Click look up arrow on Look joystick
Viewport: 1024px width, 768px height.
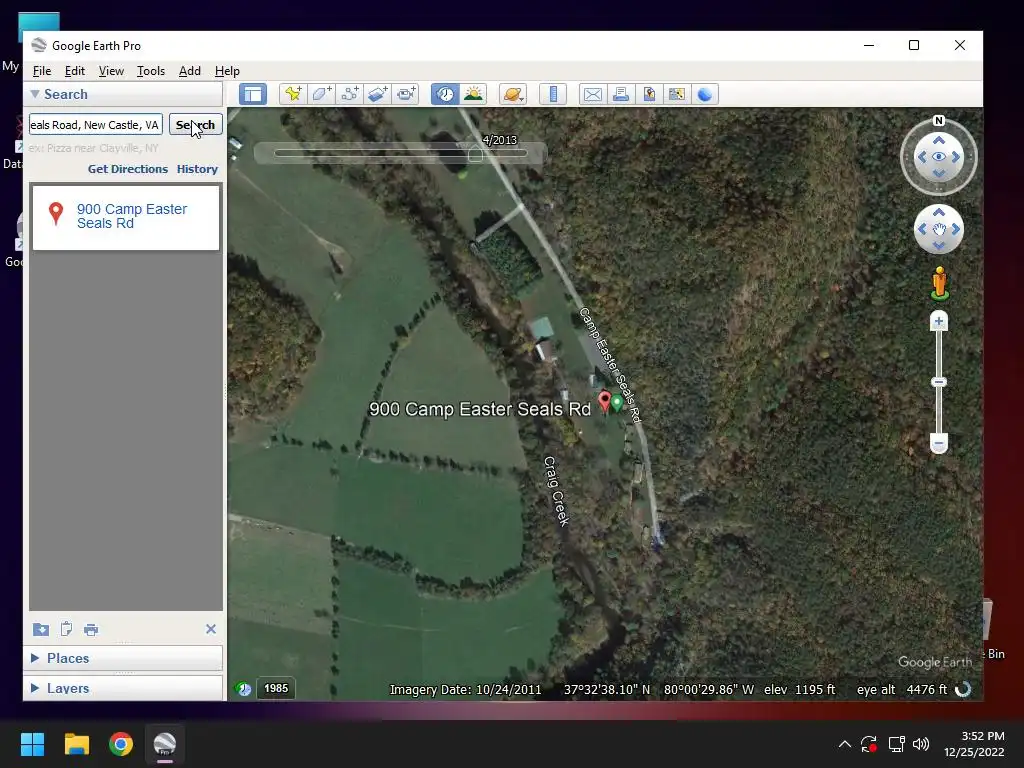point(939,140)
